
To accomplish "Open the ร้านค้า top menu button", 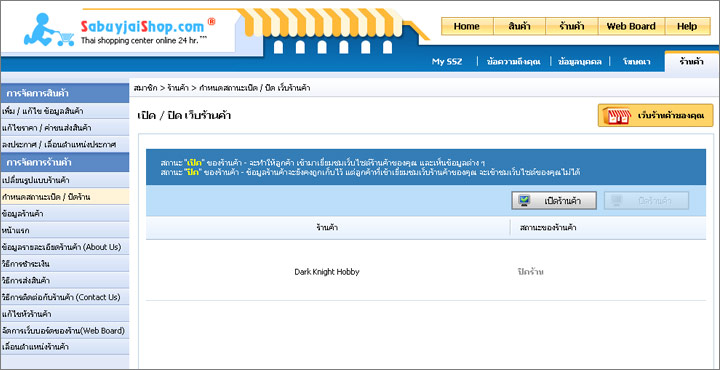I will (572, 26).
